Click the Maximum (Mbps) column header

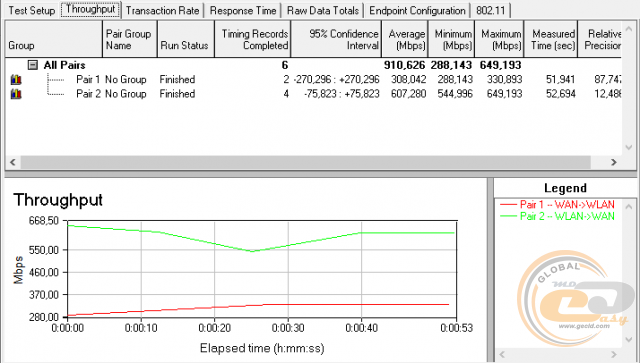[500, 39]
